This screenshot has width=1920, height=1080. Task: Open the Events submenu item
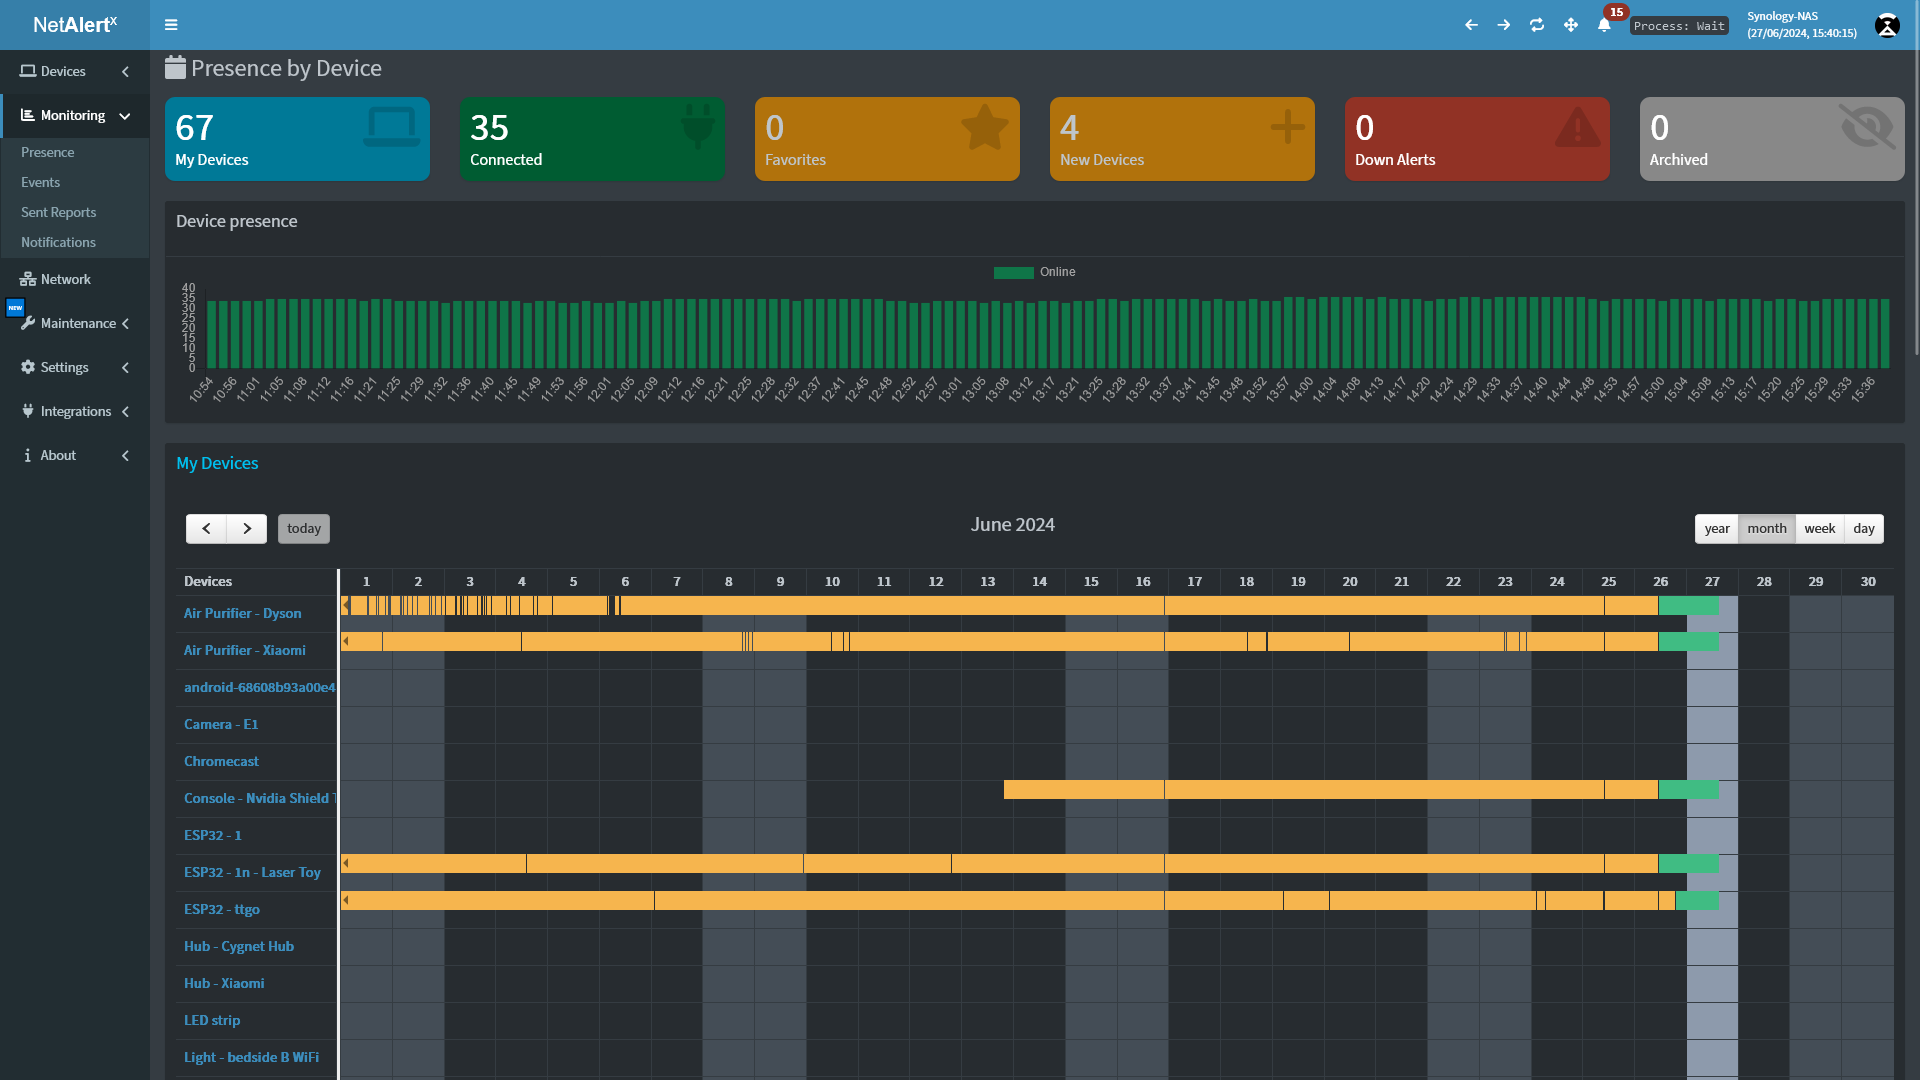point(41,182)
